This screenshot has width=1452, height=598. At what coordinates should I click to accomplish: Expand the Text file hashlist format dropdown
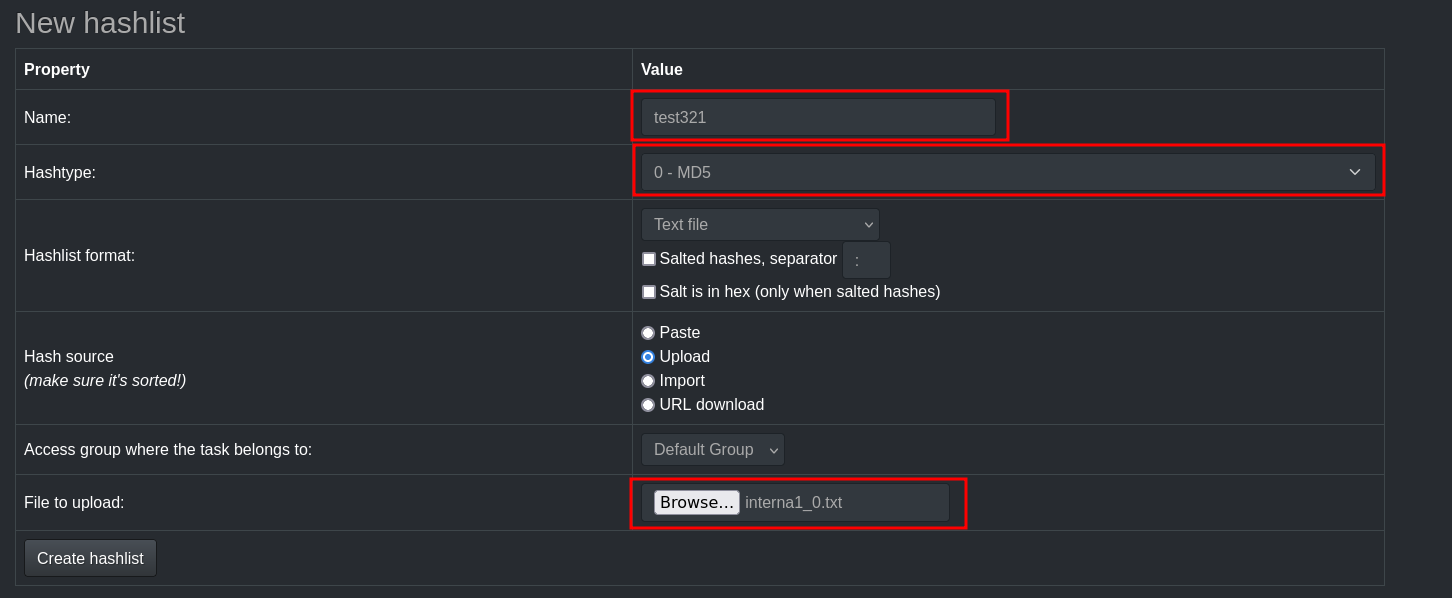(x=760, y=225)
